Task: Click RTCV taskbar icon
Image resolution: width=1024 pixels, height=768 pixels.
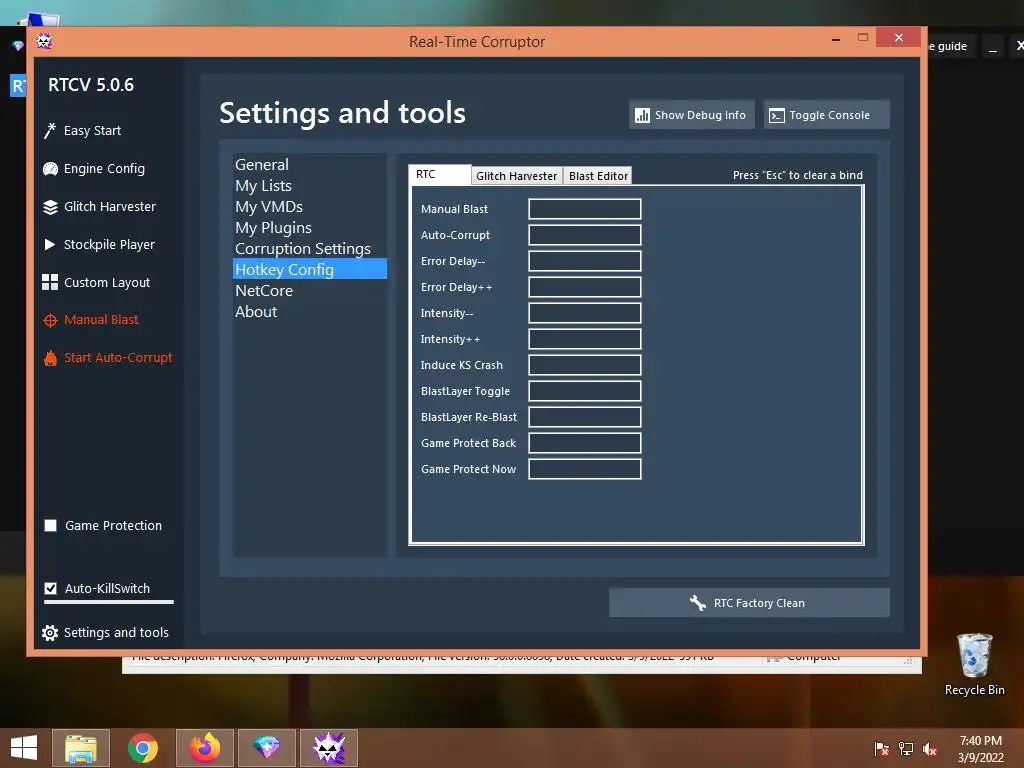Action: tap(328, 748)
